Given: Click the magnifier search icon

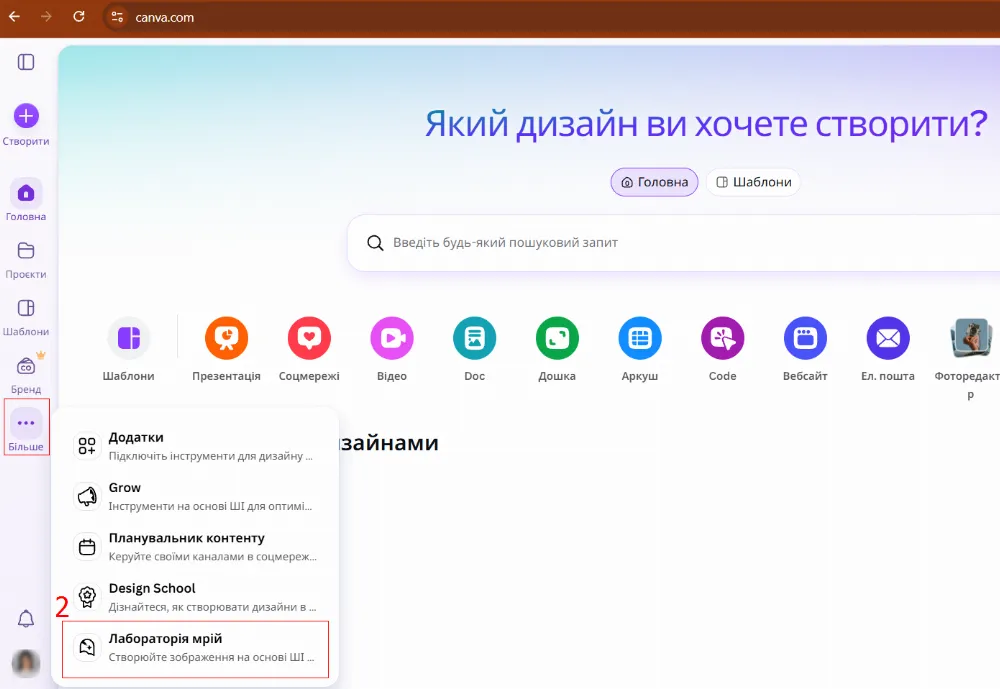Looking at the screenshot, I should 375,243.
